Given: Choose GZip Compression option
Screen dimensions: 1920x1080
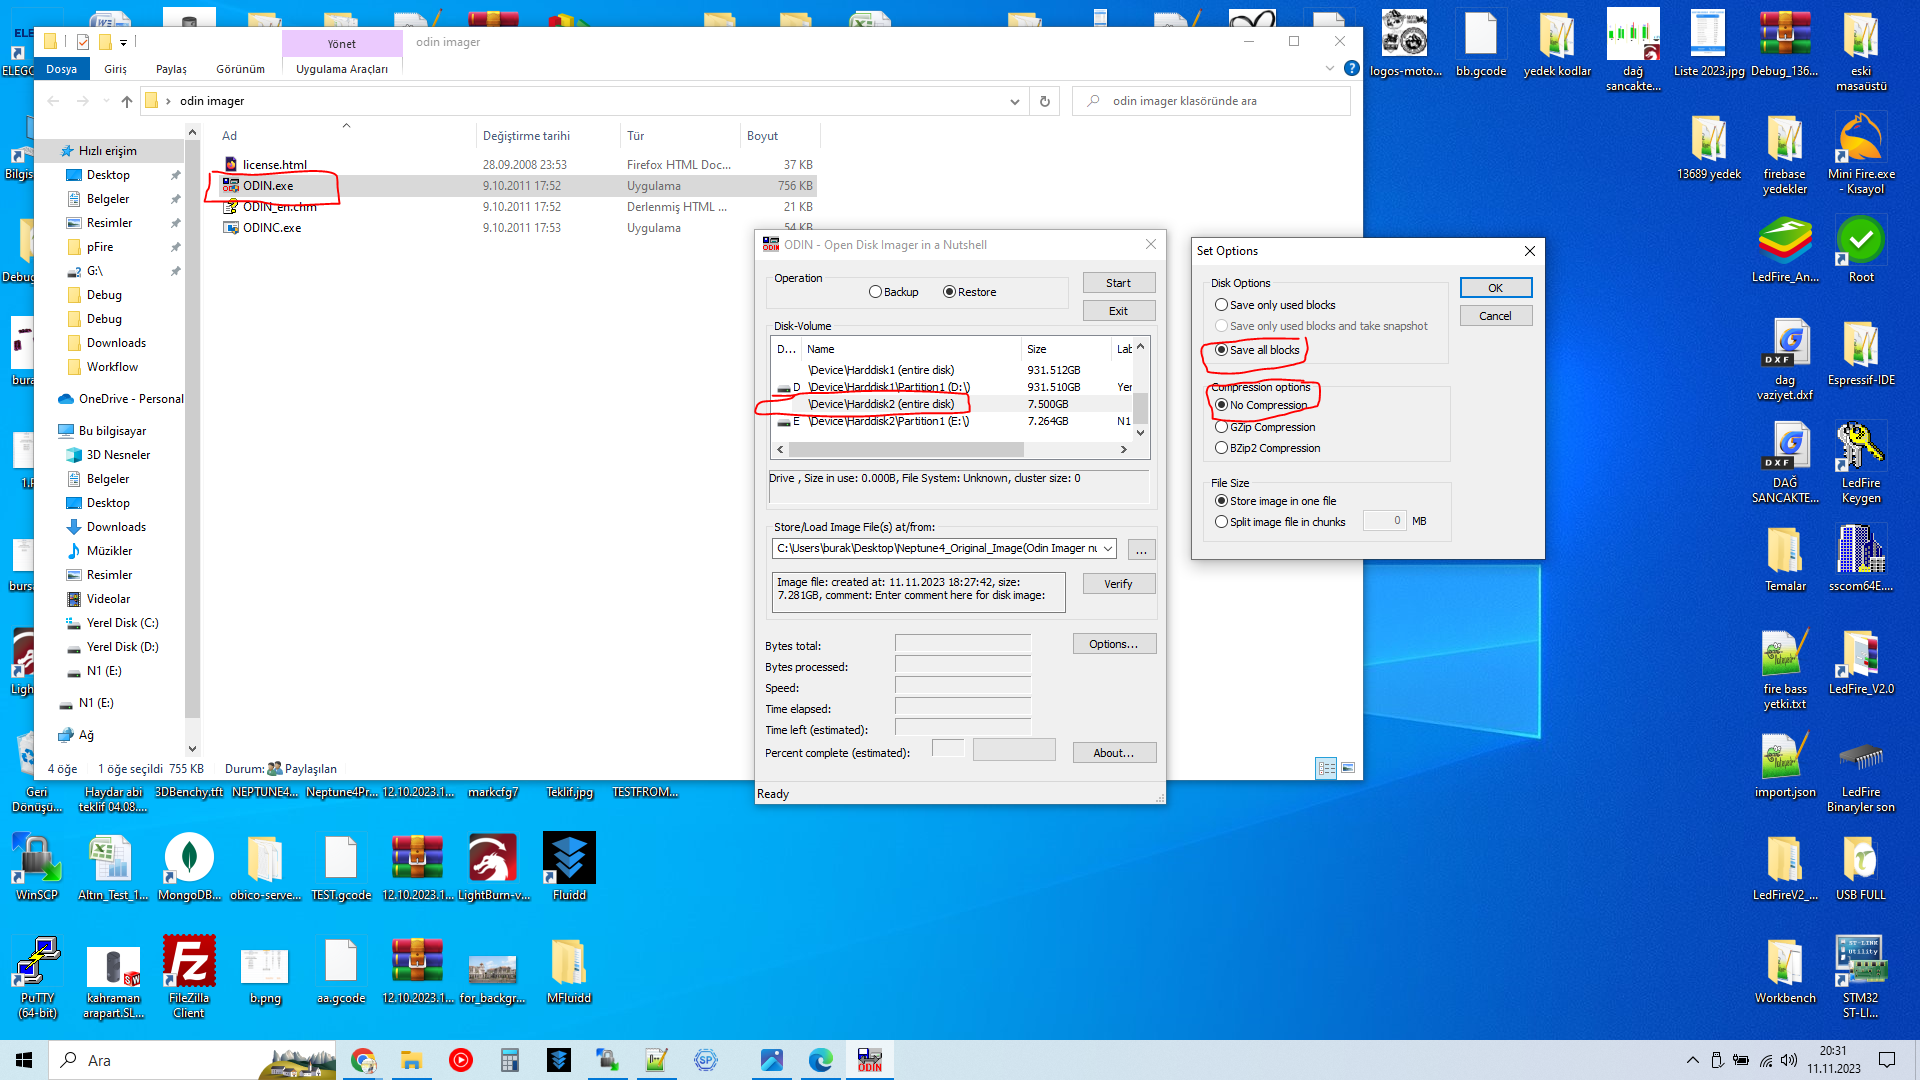Looking at the screenshot, I should 1222,427.
